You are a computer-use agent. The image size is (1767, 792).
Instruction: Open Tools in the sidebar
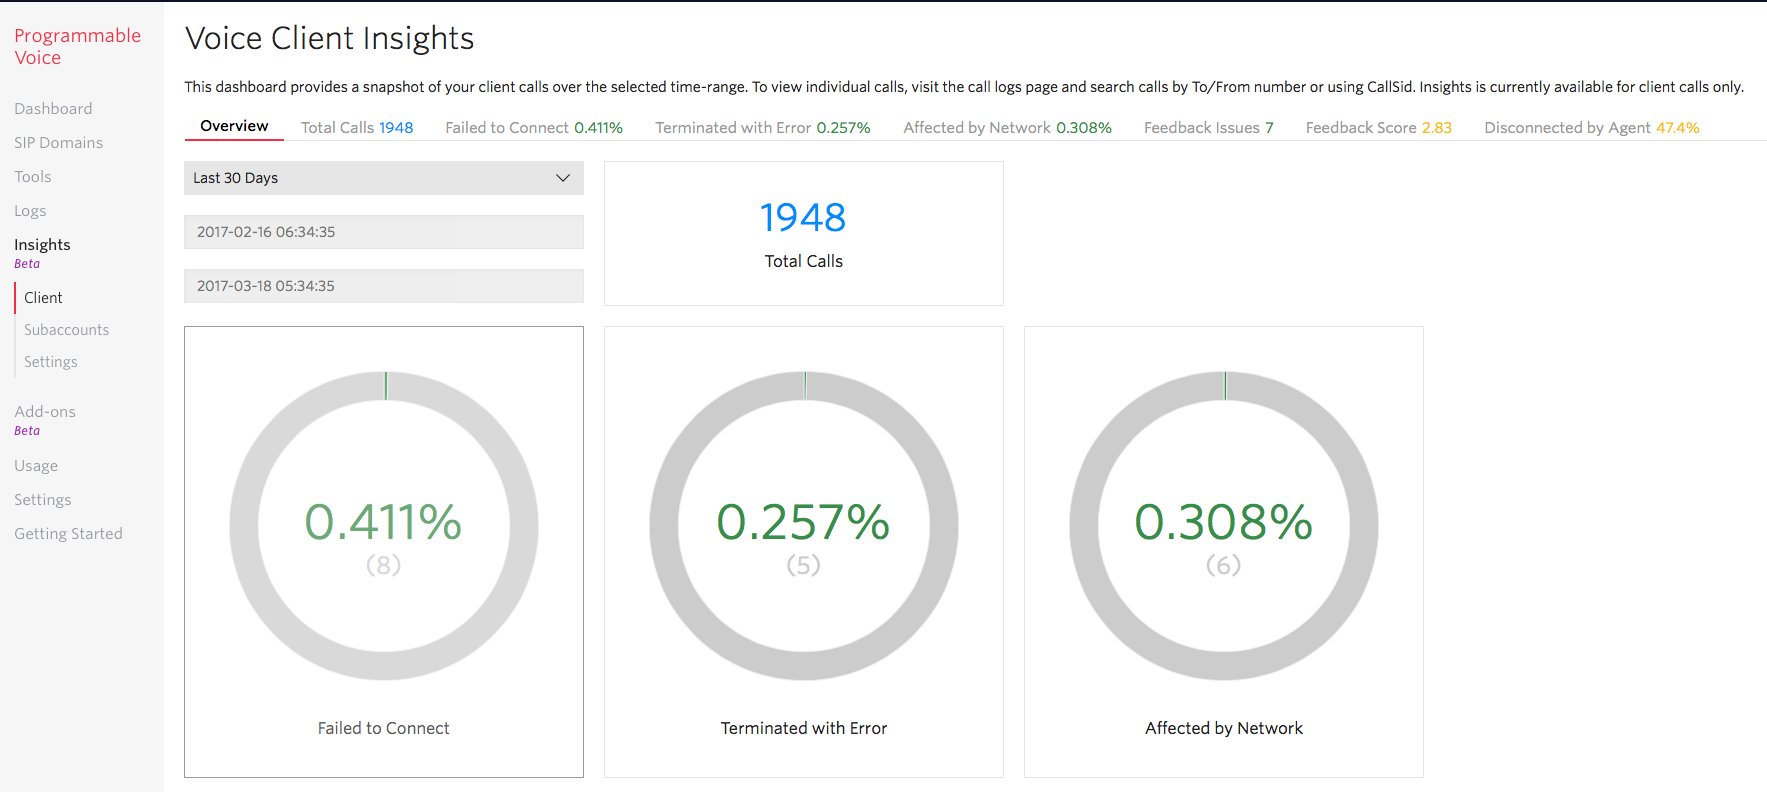[32, 176]
